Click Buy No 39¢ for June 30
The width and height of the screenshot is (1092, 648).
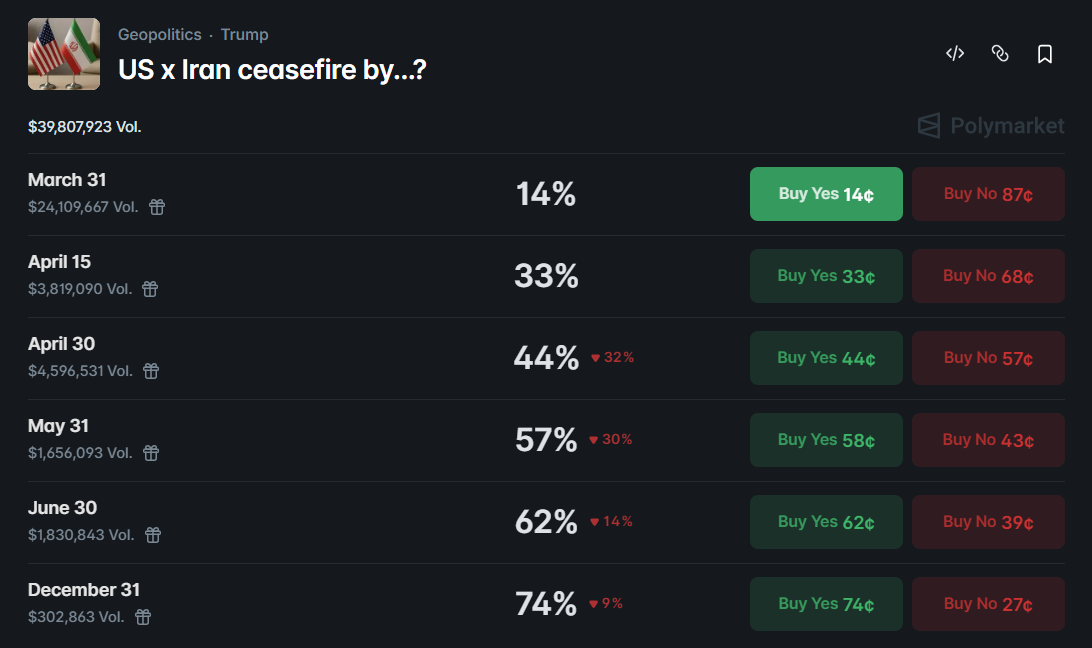click(x=988, y=521)
